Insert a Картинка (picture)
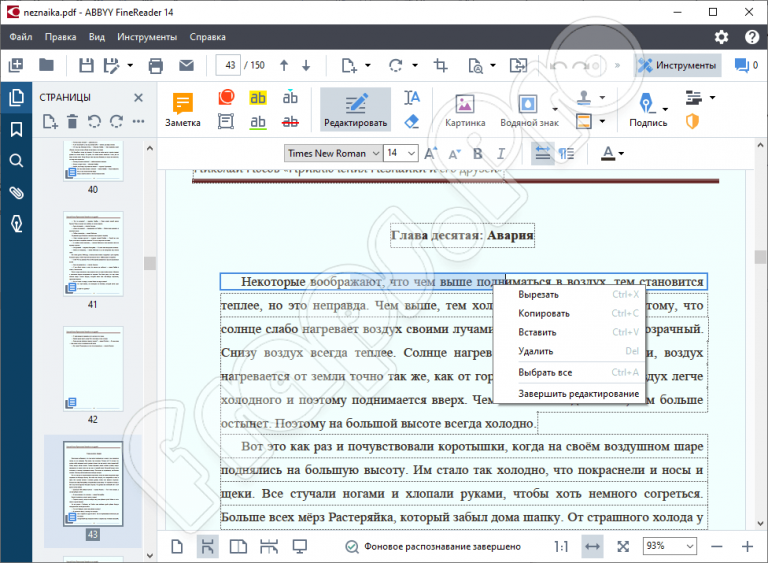The height and width of the screenshot is (563, 768). click(x=465, y=110)
